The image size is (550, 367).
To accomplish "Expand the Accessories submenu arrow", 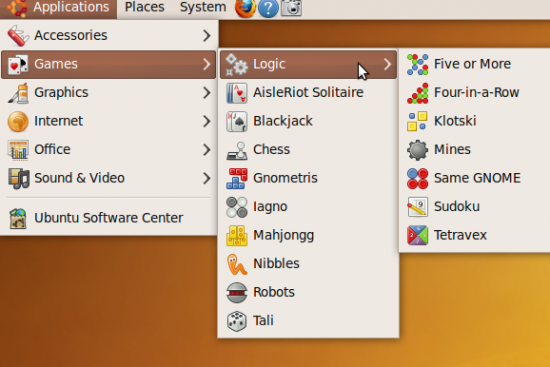I will point(207,35).
